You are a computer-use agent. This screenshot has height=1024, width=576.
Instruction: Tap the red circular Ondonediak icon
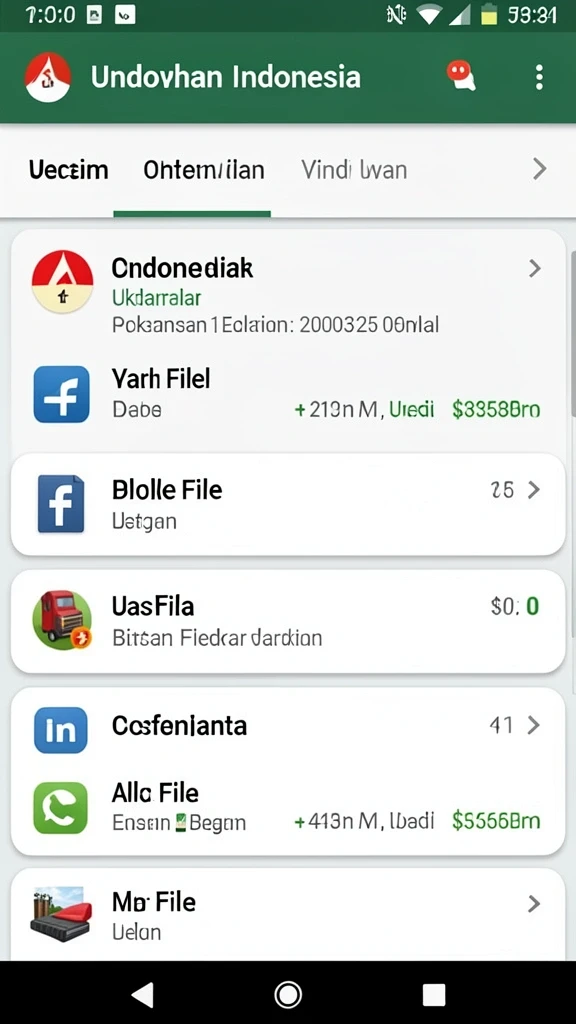[x=62, y=281]
